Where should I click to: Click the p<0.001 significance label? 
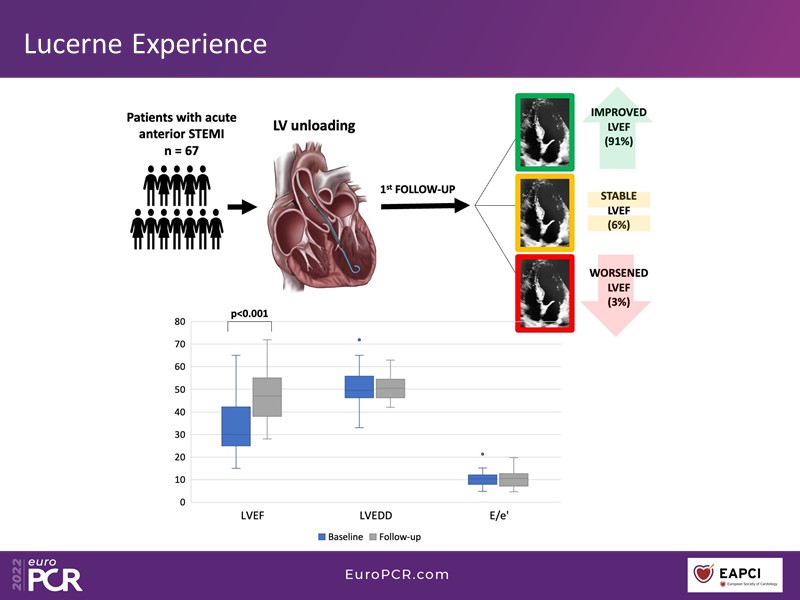[249, 313]
